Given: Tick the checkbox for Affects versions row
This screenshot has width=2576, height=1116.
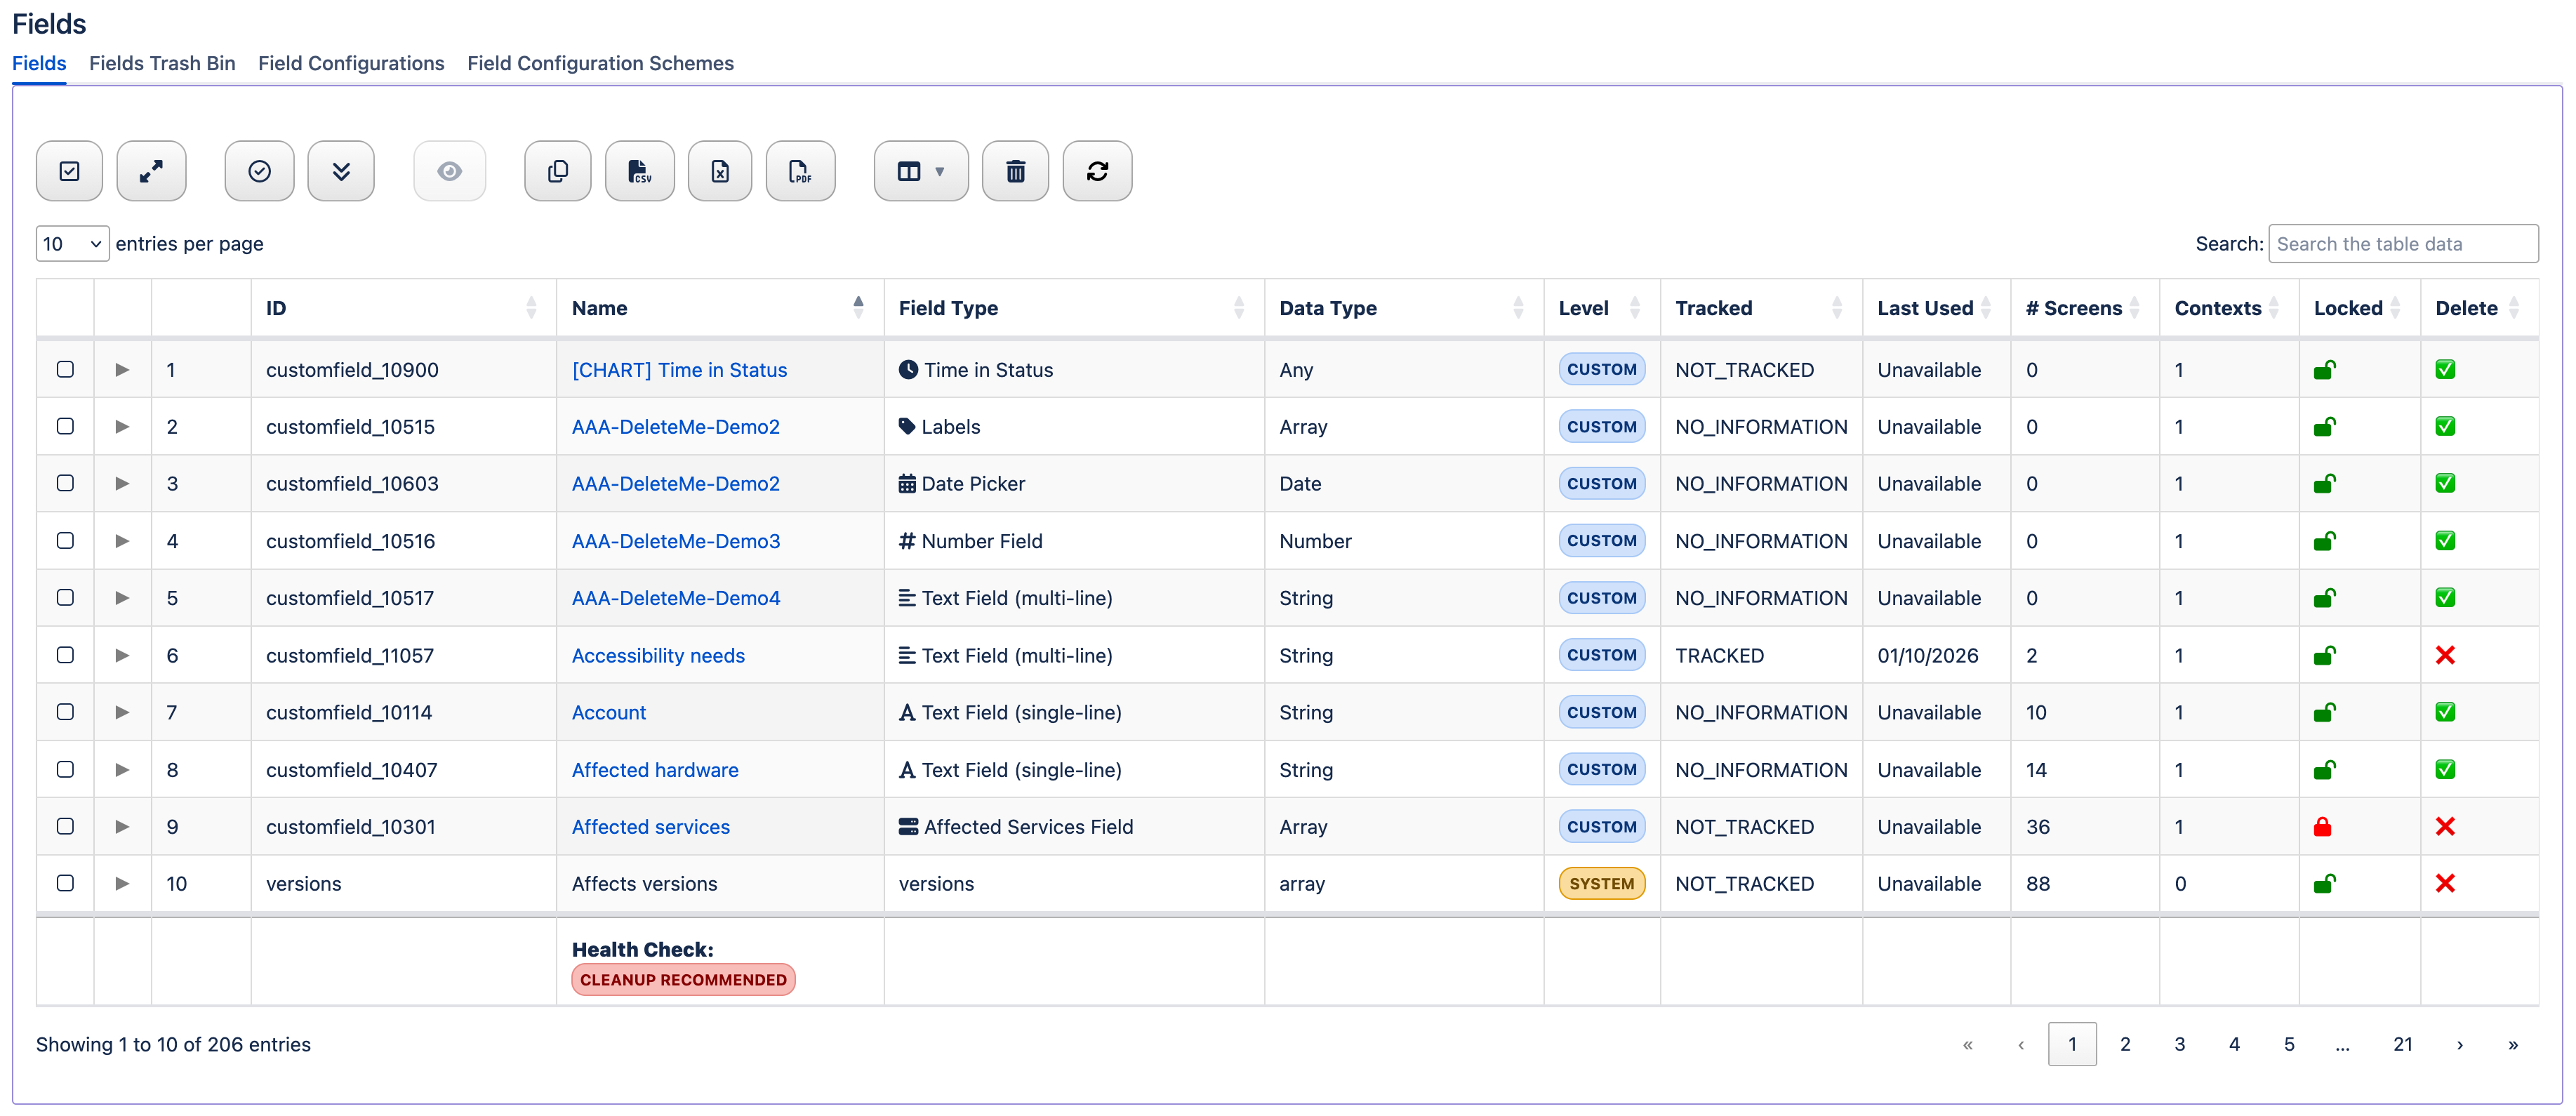Looking at the screenshot, I should coord(65,883).
